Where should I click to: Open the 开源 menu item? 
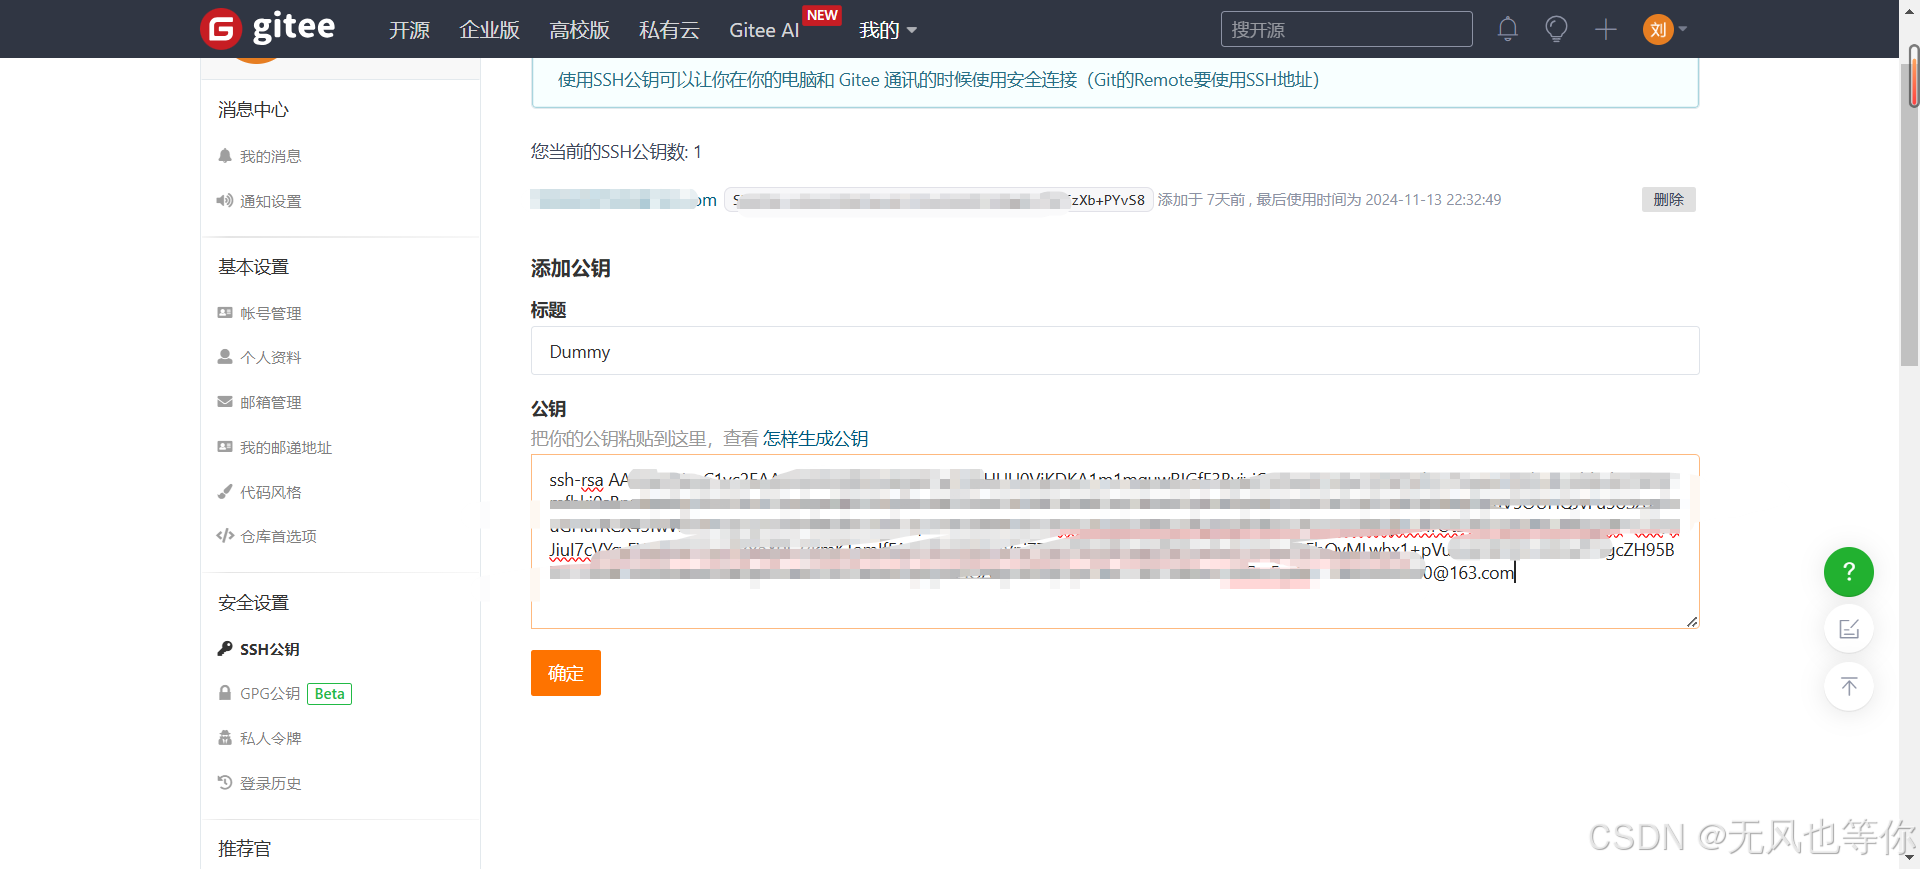409,30
